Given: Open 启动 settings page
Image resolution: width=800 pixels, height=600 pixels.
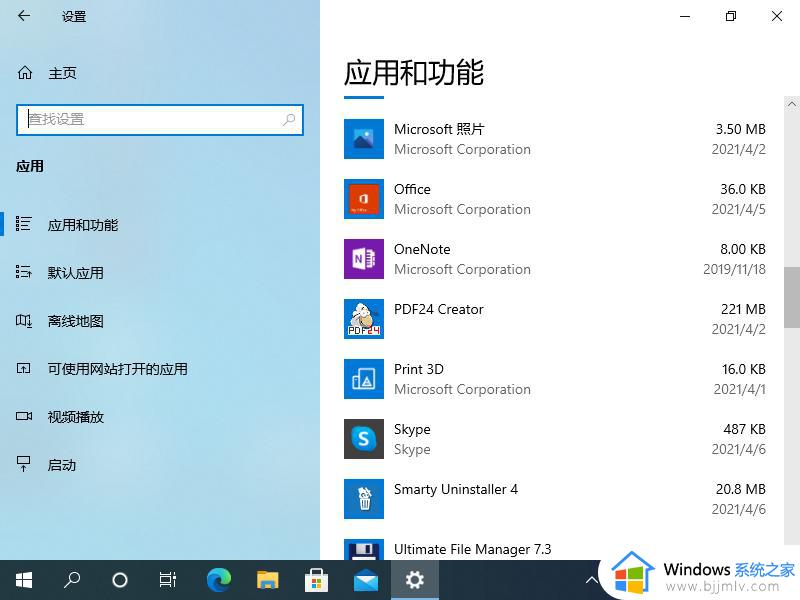Looking at the screenshot, I should pyautogui.click(x=62, y=465).
